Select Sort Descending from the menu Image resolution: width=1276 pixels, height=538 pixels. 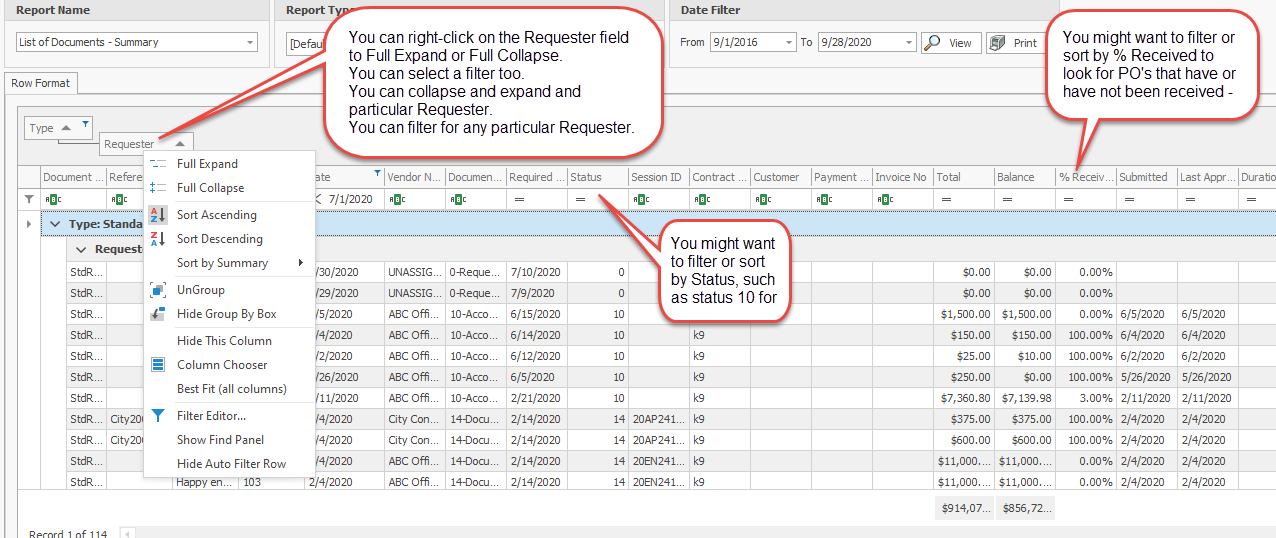pyautogui.click(x=219, y=239)
